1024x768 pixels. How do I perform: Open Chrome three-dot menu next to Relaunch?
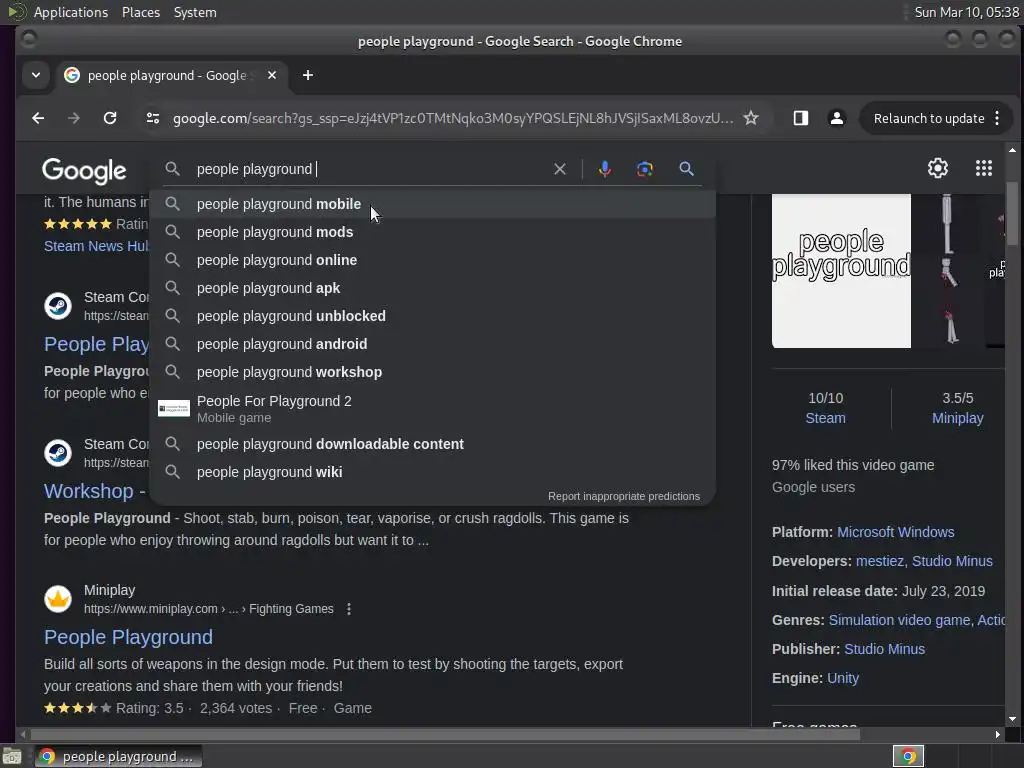[x=997, y=118]
